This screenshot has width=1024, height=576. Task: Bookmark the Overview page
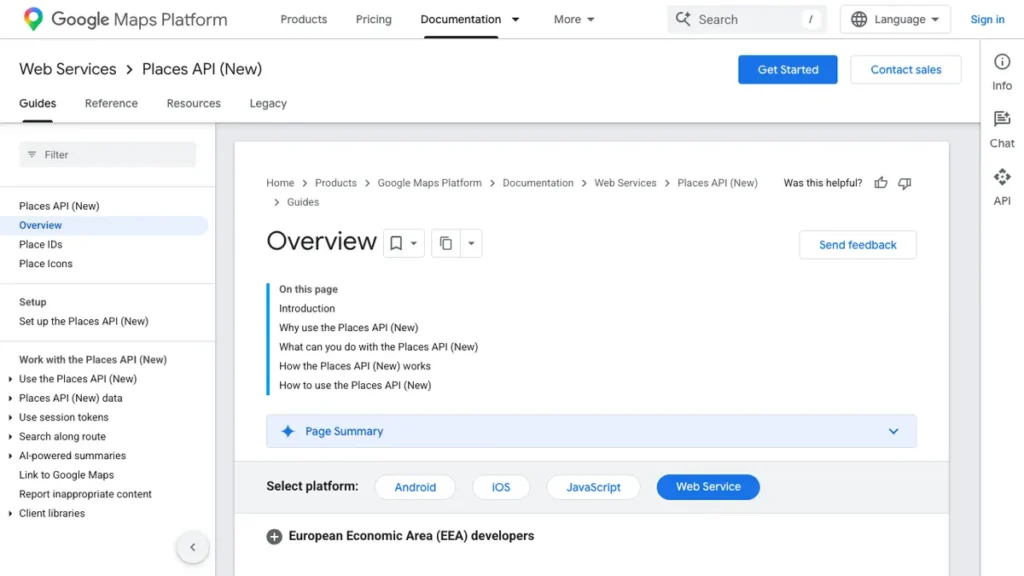(396, 244)
